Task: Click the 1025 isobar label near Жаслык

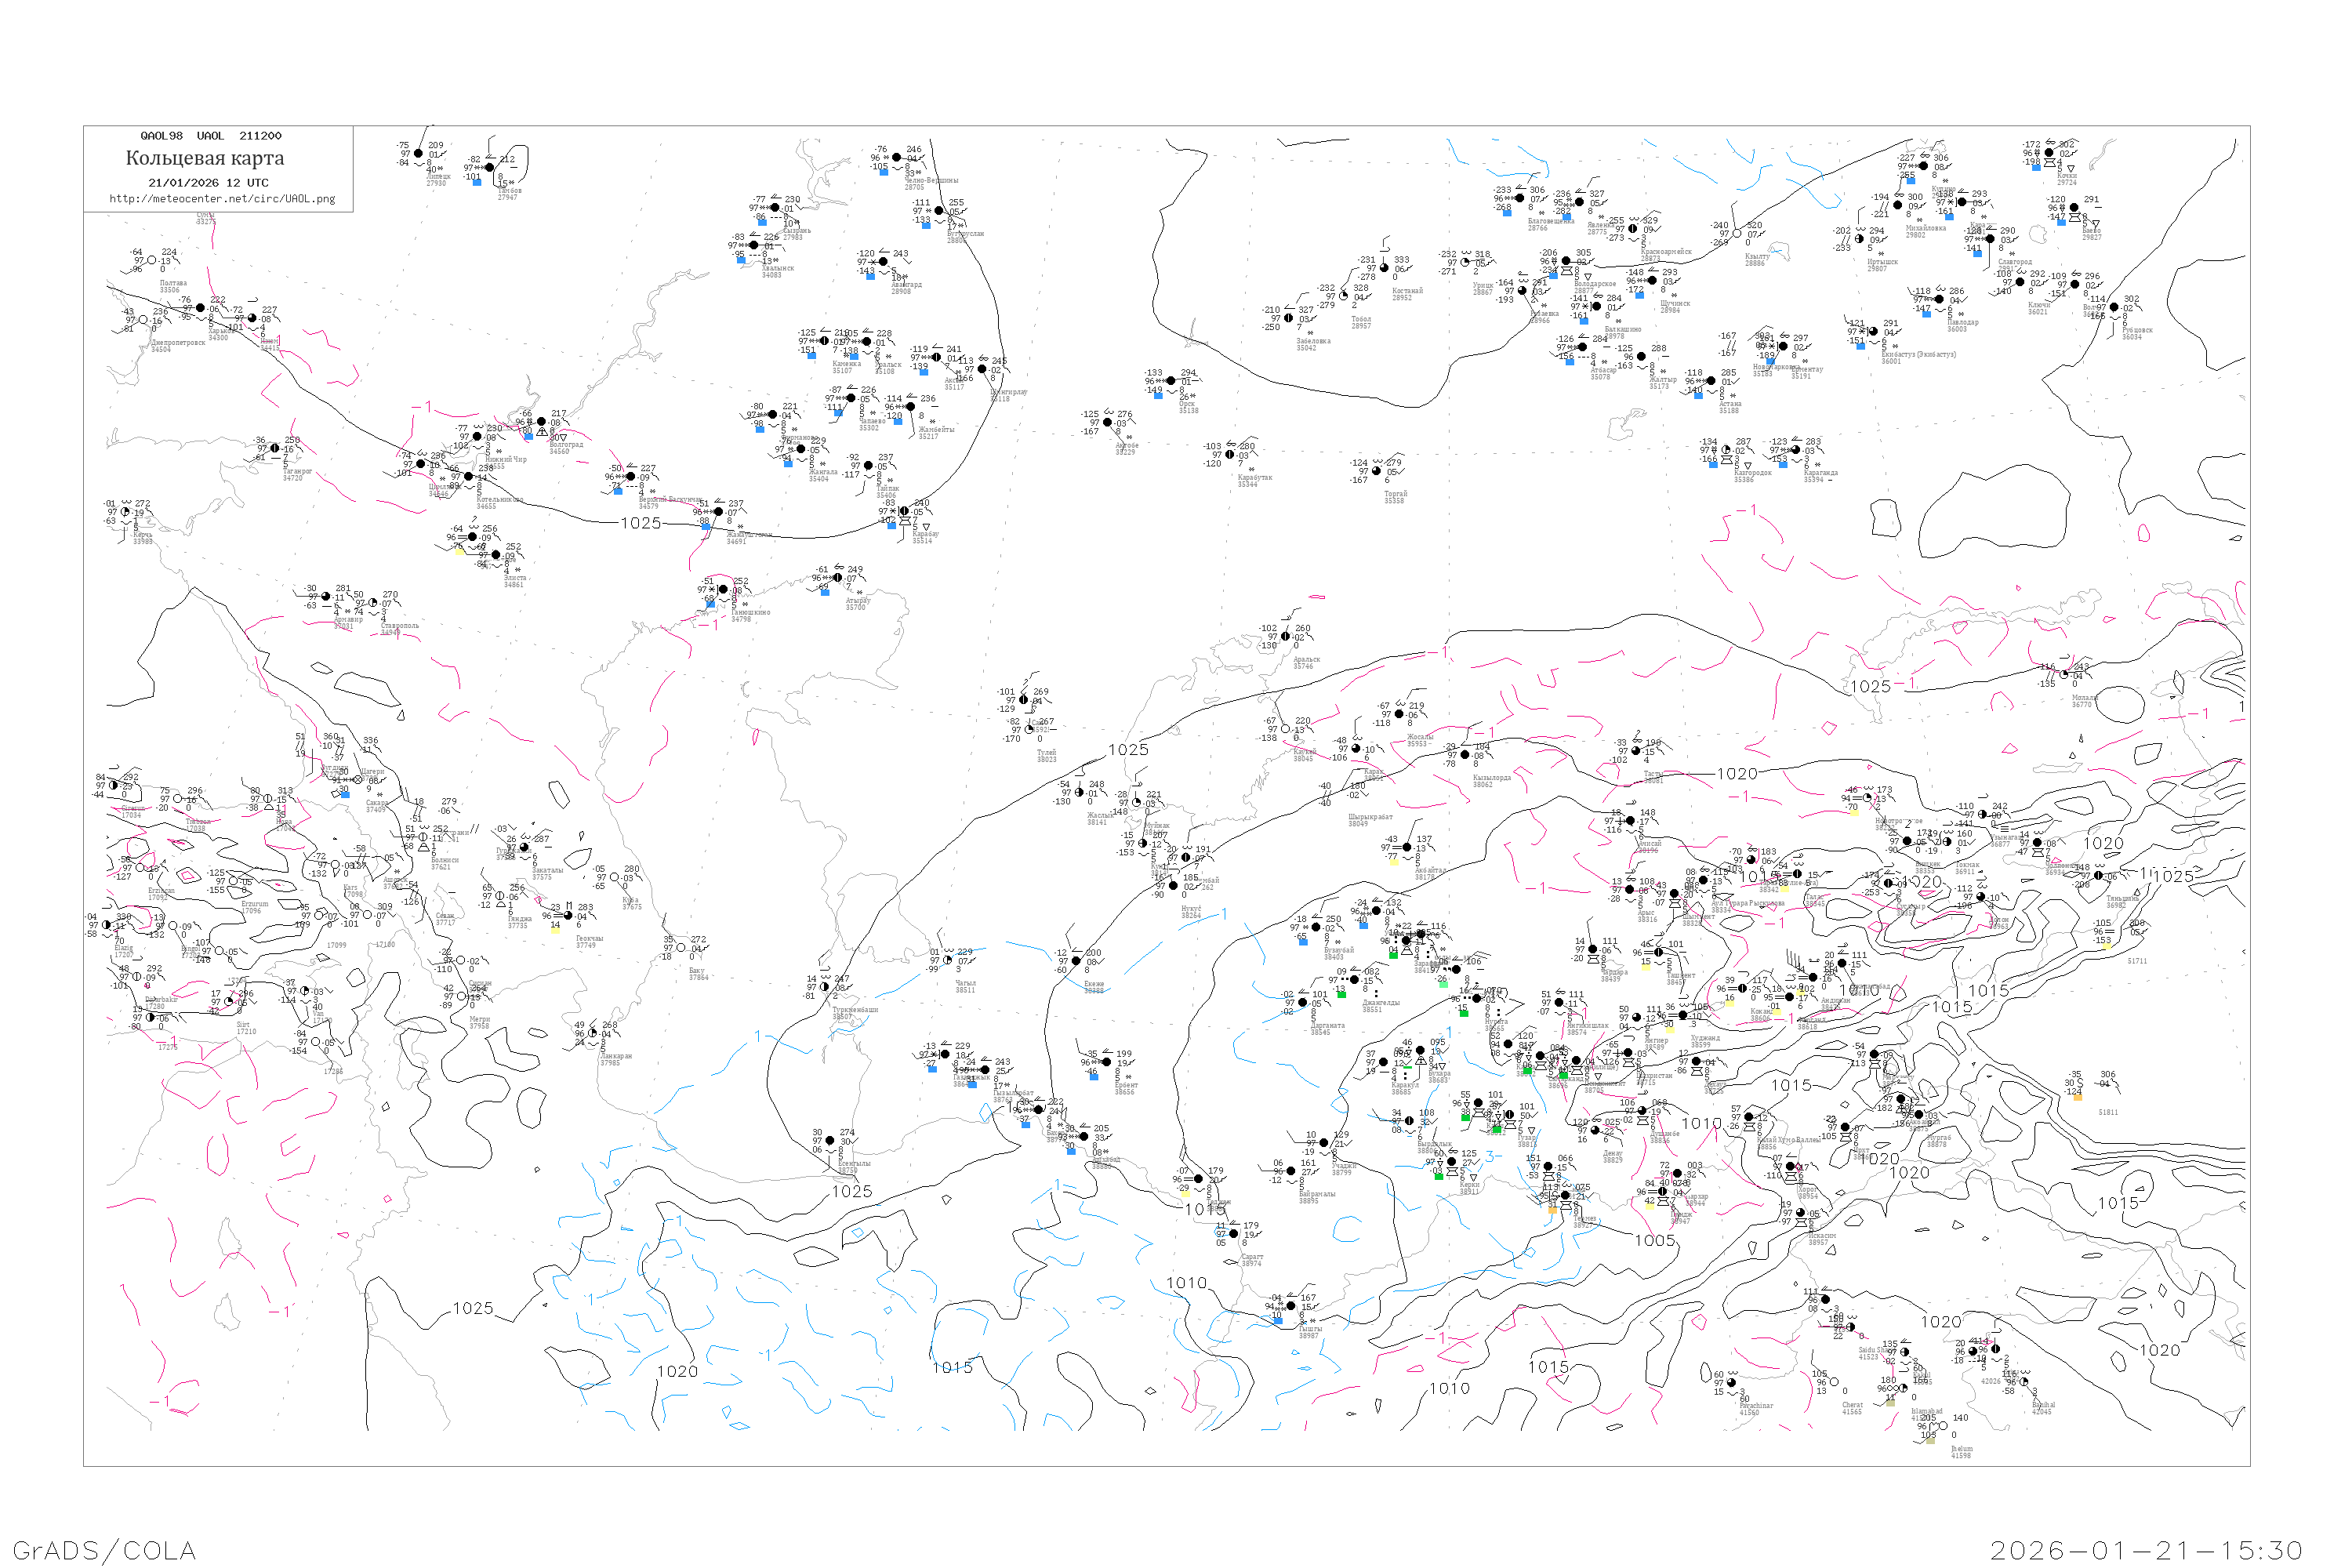Action: (x=1128, y=750)
